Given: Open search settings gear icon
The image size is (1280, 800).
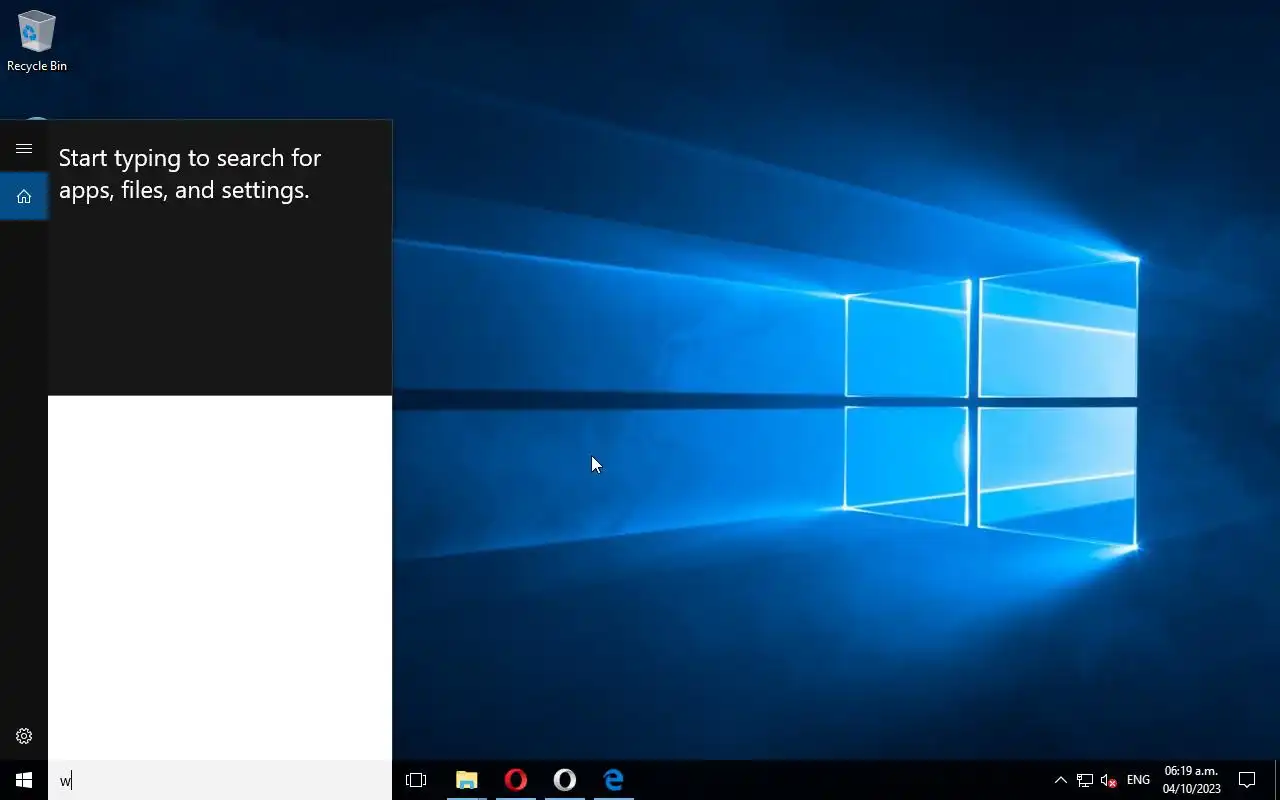Looking at the screenshot, I should tap(24, 736).
